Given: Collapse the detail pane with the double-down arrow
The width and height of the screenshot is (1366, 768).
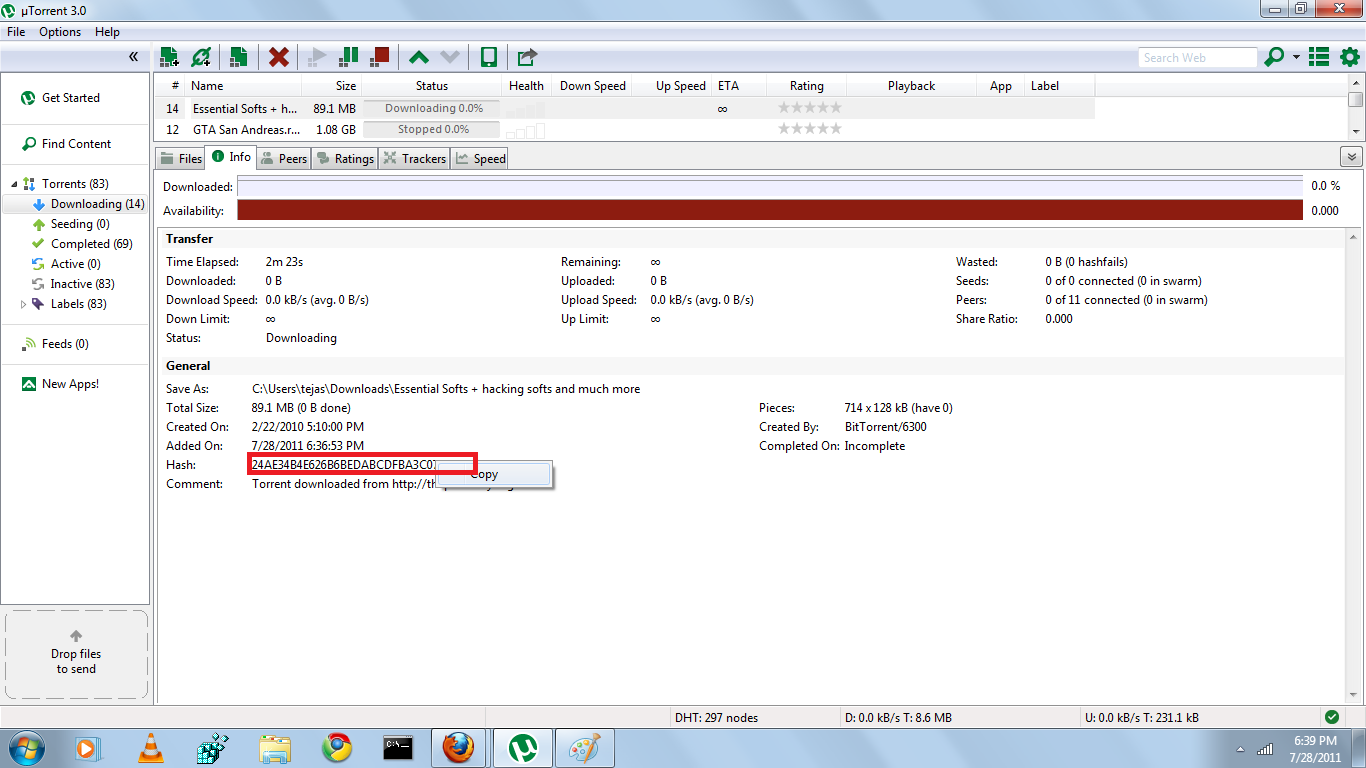Looking at the screenshot, I should coord(1351,157).
